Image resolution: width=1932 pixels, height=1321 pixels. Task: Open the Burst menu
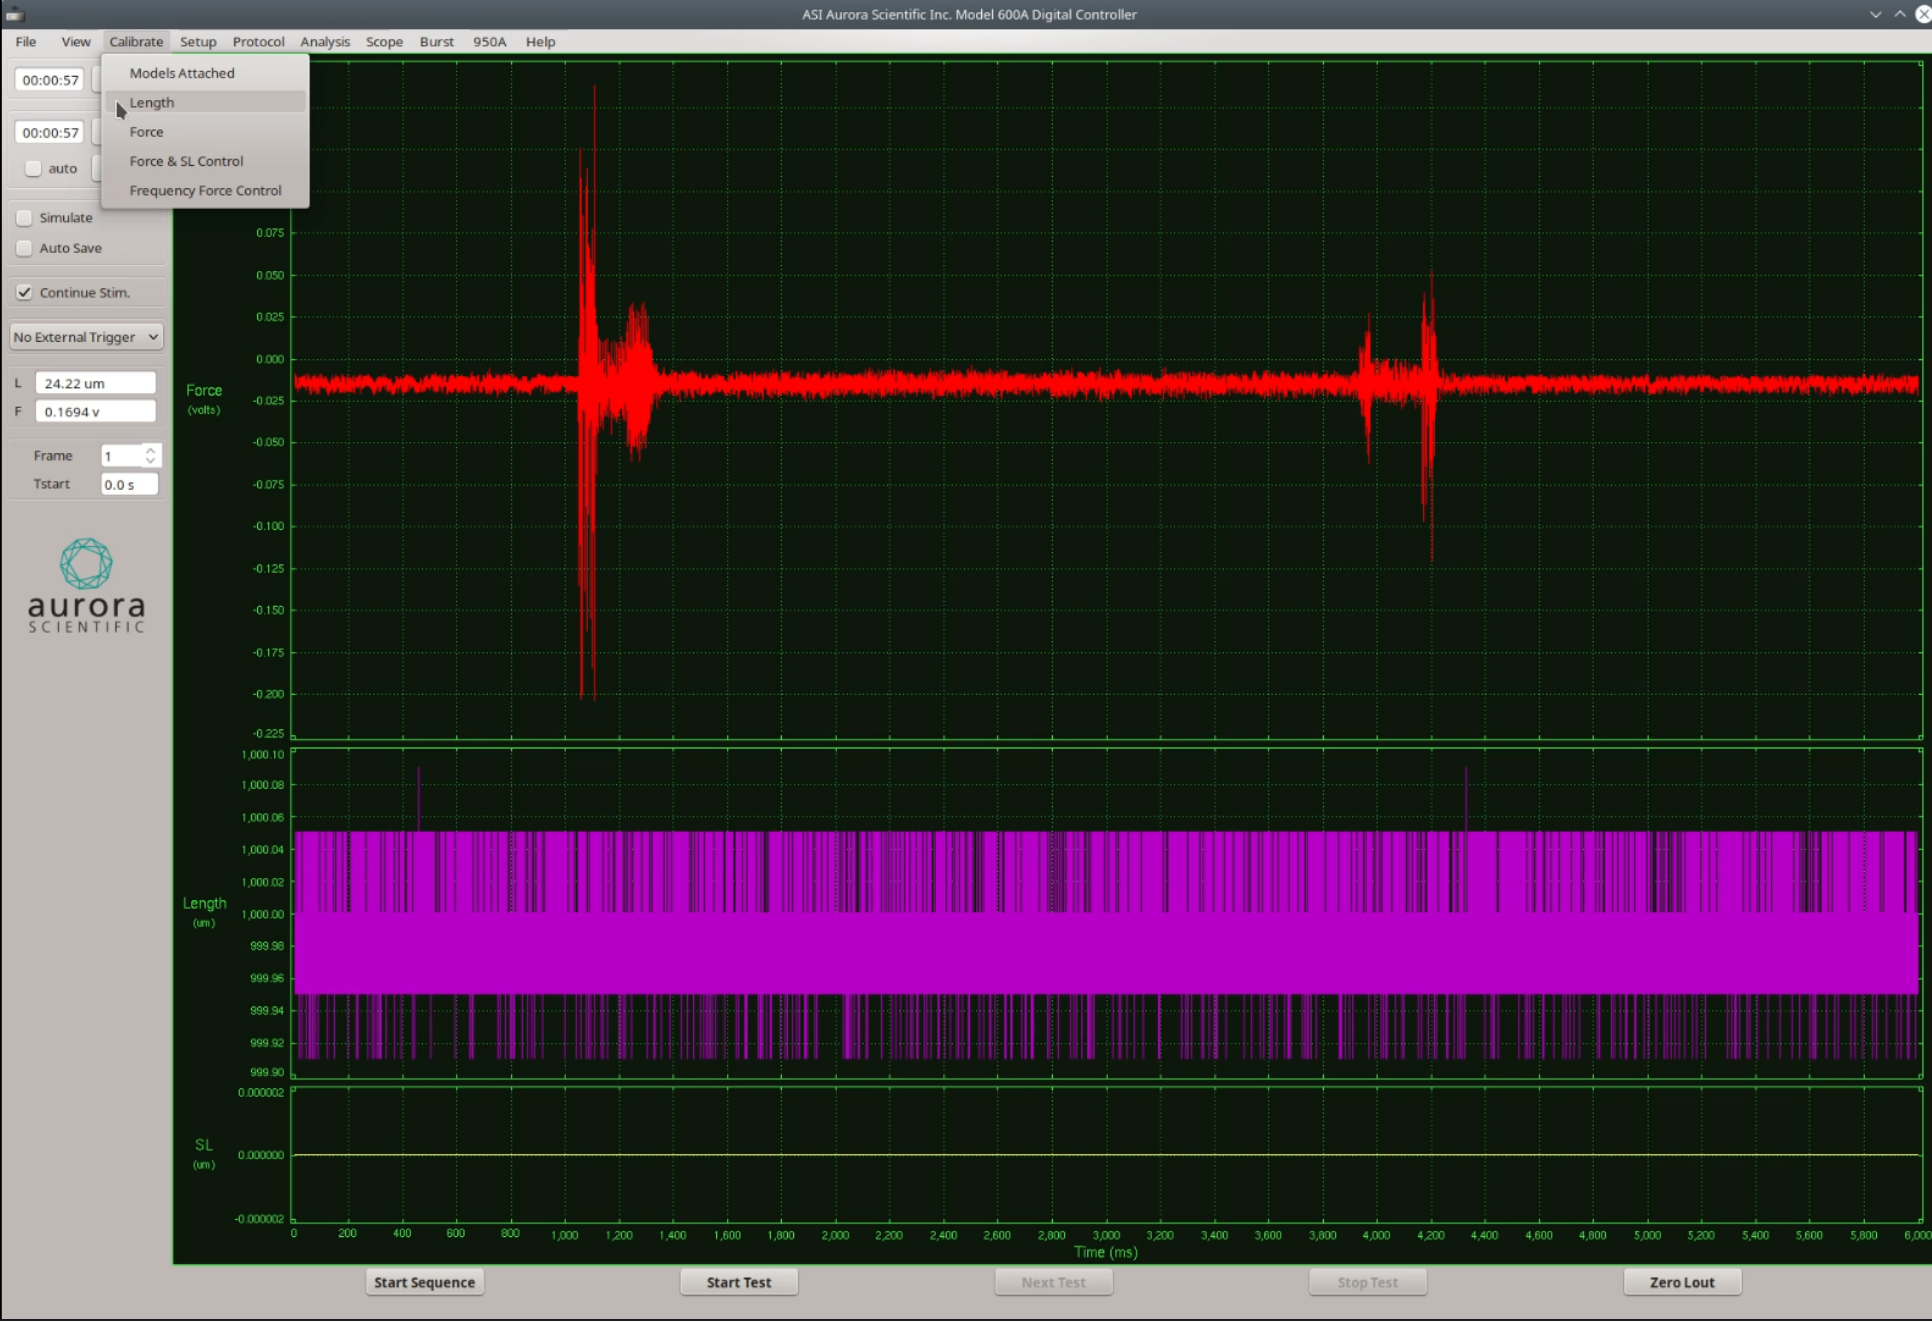click(436, 41)
